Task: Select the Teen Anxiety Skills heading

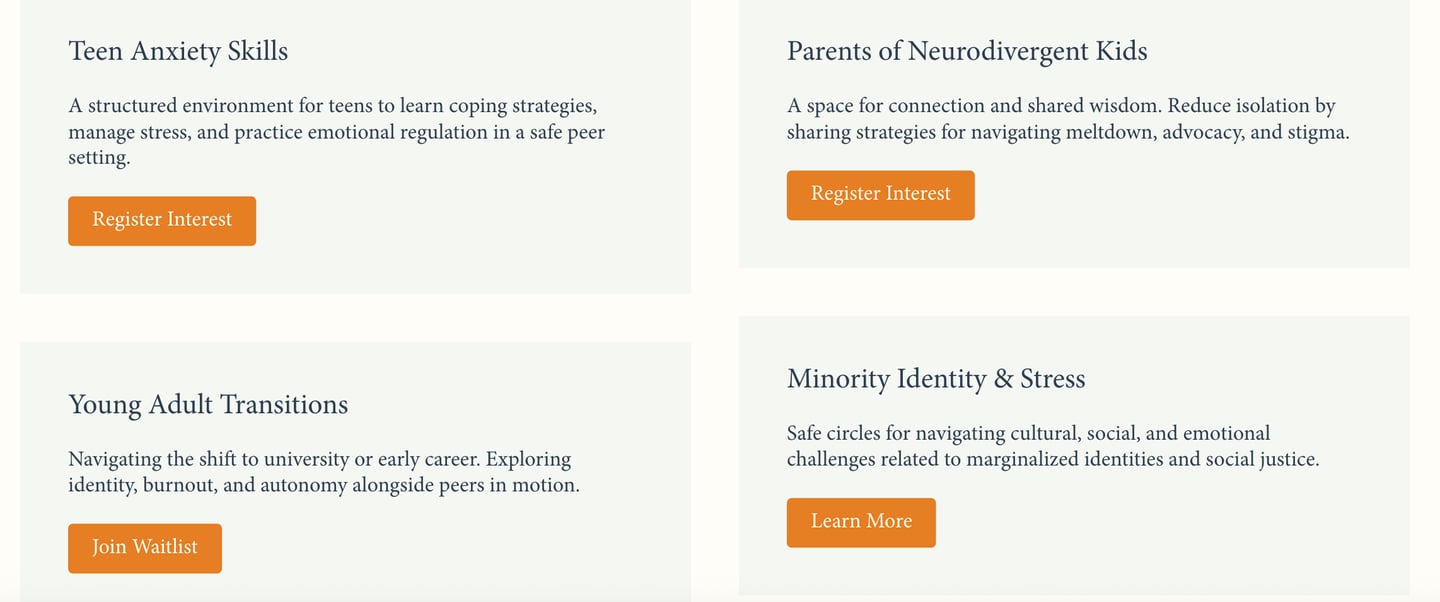Action: [x=178, y=51]
